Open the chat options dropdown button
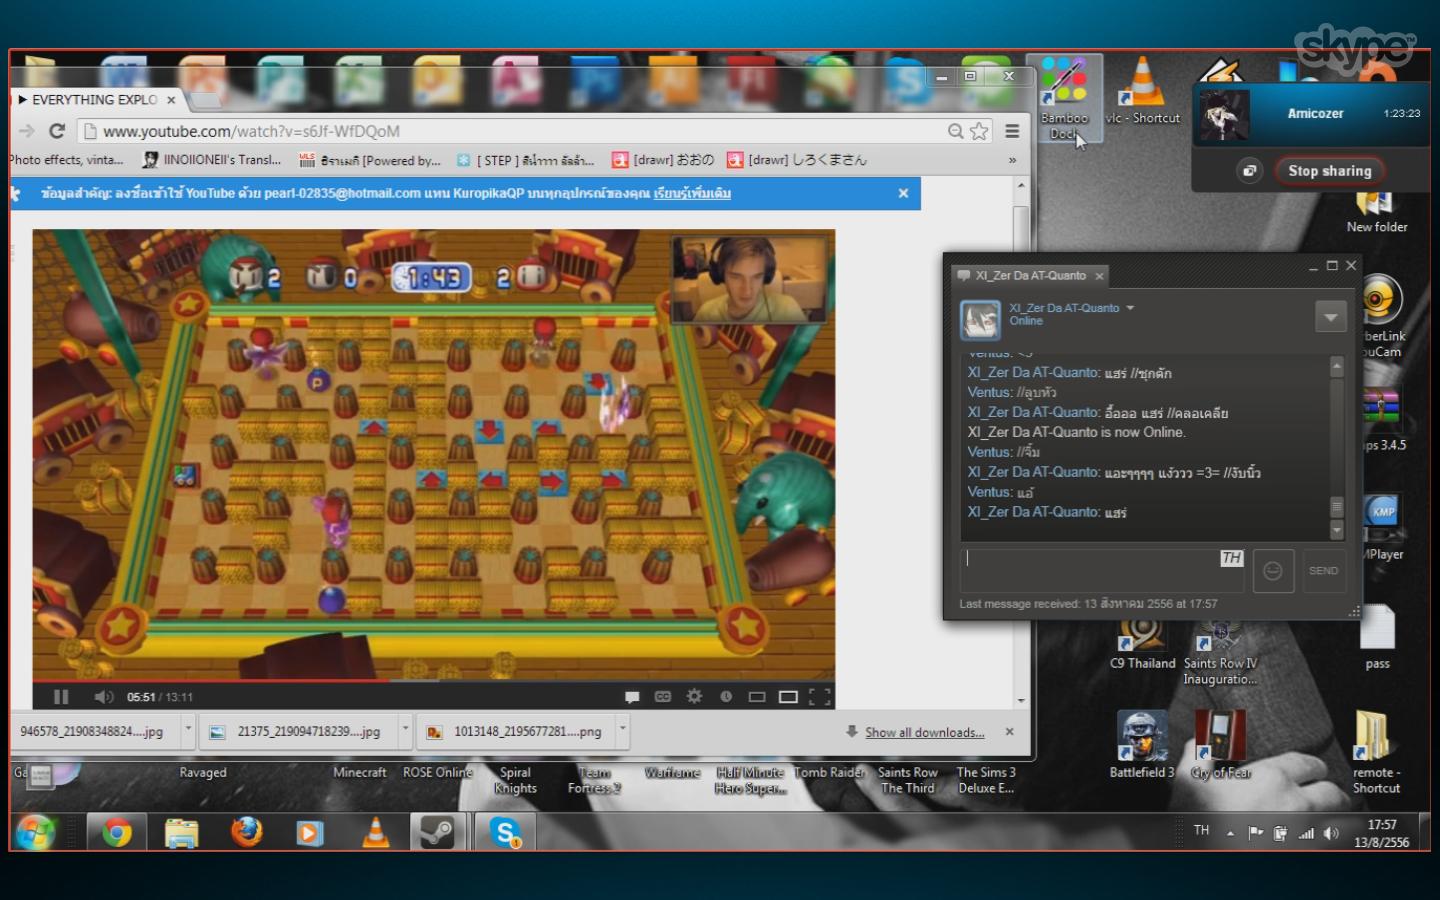 click(1330, 317)
